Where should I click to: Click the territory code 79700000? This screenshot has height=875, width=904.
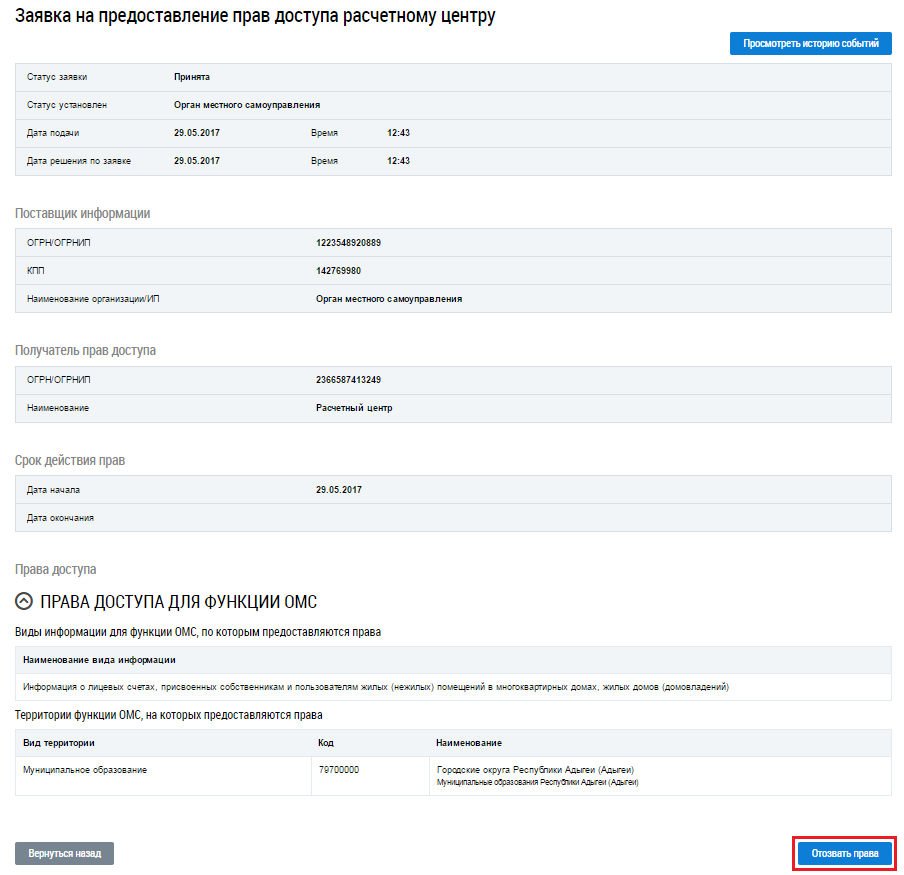pos(339,770)
